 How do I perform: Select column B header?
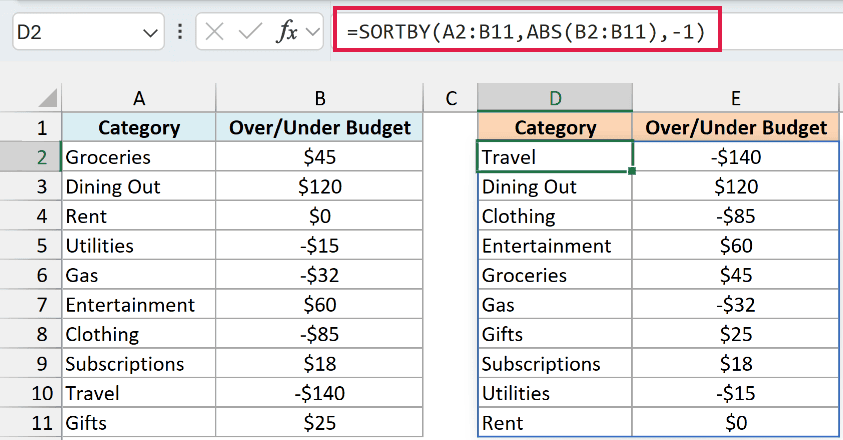[319, 98]
